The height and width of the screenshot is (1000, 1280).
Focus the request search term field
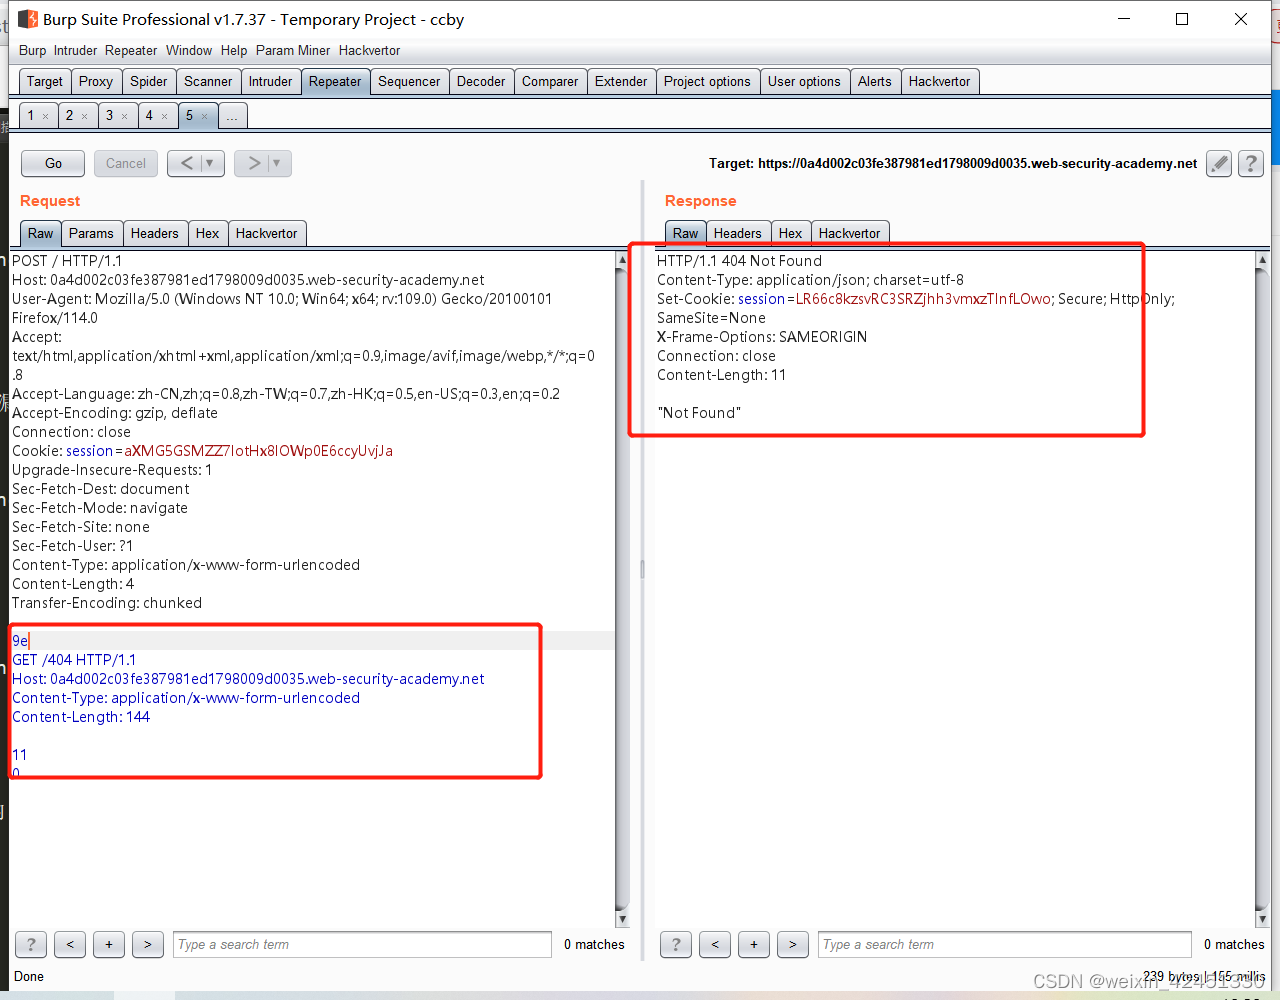362,944
